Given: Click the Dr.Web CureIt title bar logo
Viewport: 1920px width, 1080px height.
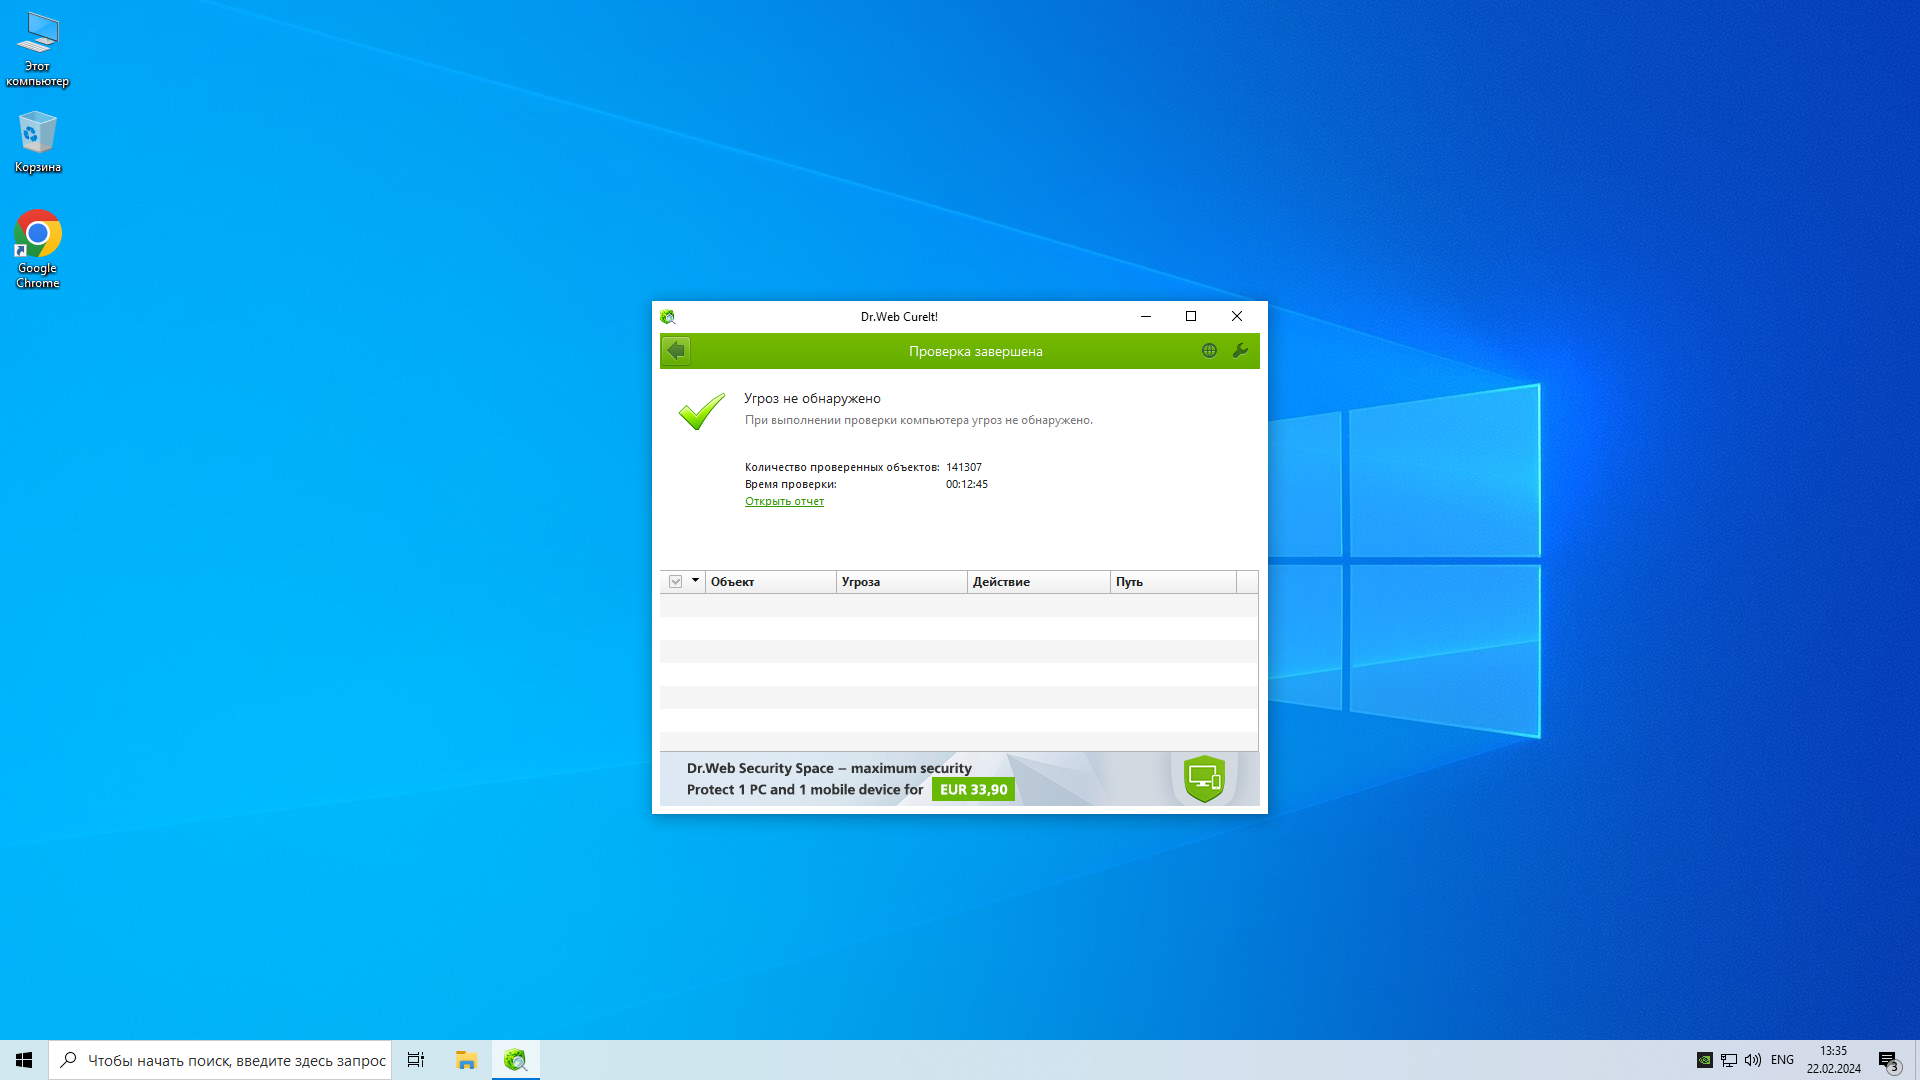Looking at the screenshot, I should point(668,317).
